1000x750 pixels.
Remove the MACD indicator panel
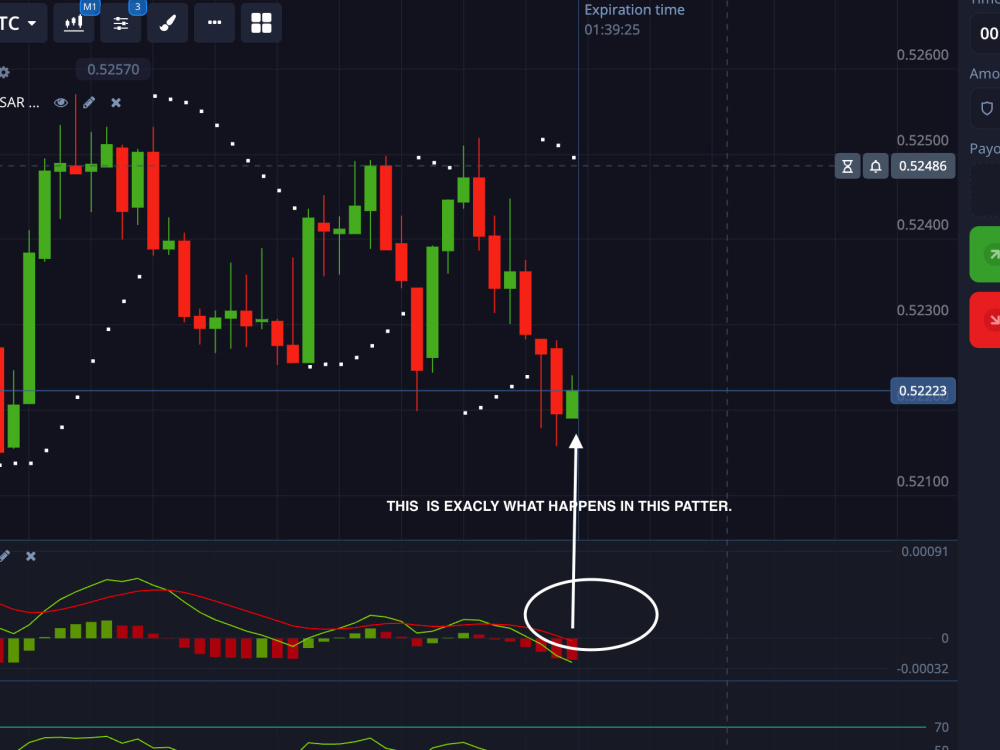point(31,556)
